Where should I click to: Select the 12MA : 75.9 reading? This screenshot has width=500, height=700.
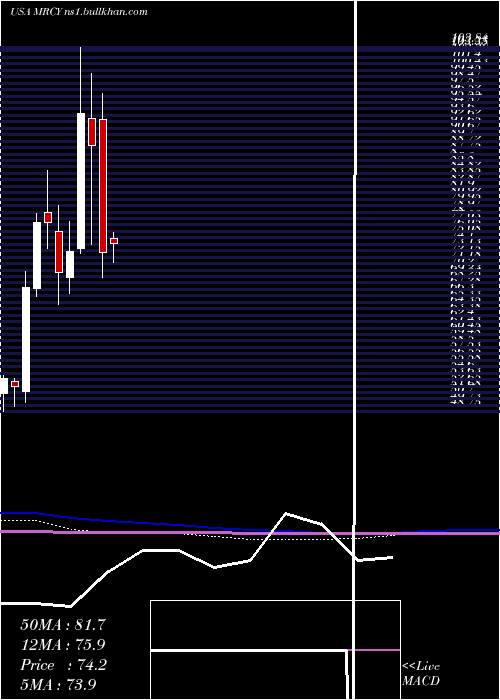pos(63,645)
